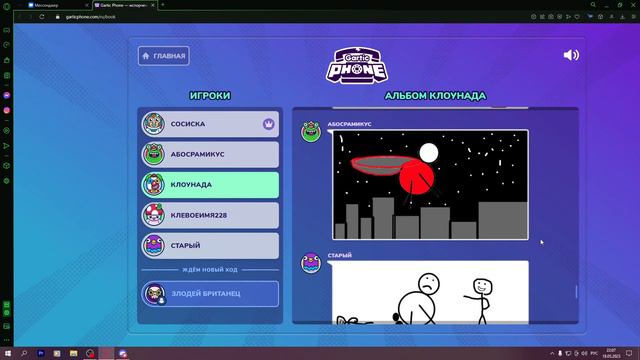Click the album panel scrollbar handle

click(576, 291)
